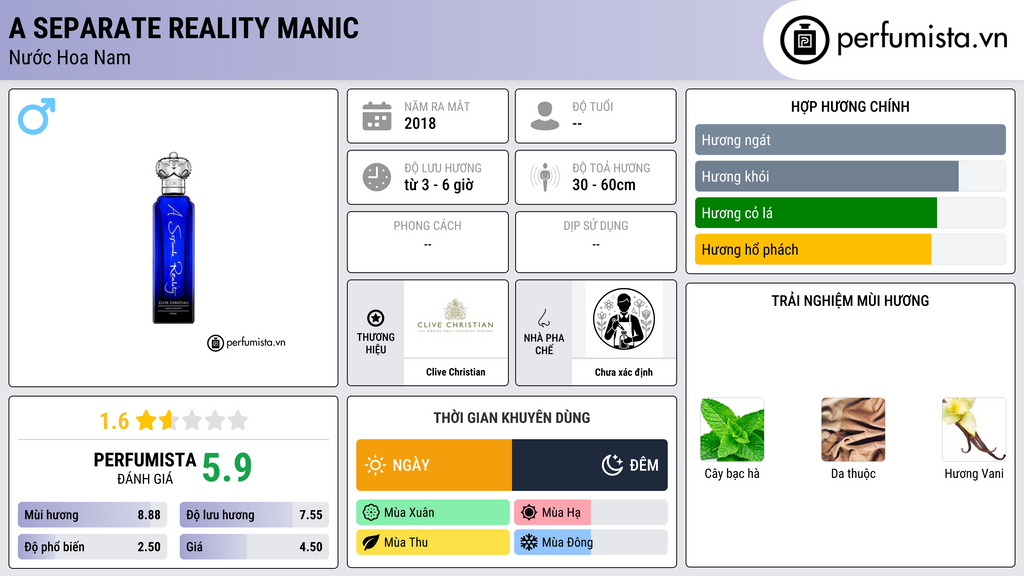
Task: Click the Cây bạc hà caption
Action: coord(732,473)
